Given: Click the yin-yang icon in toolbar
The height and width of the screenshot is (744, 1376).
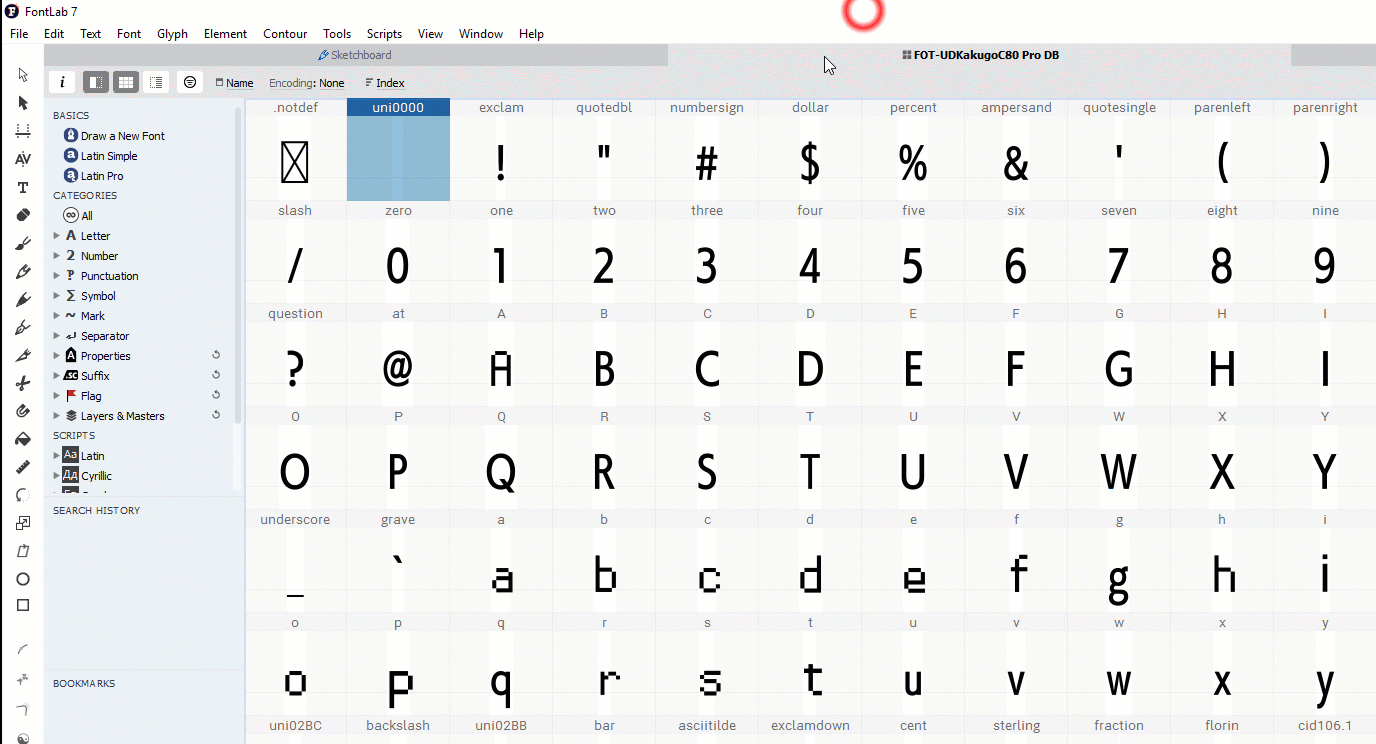Looking at the screenshot, I should coord(23,738).
